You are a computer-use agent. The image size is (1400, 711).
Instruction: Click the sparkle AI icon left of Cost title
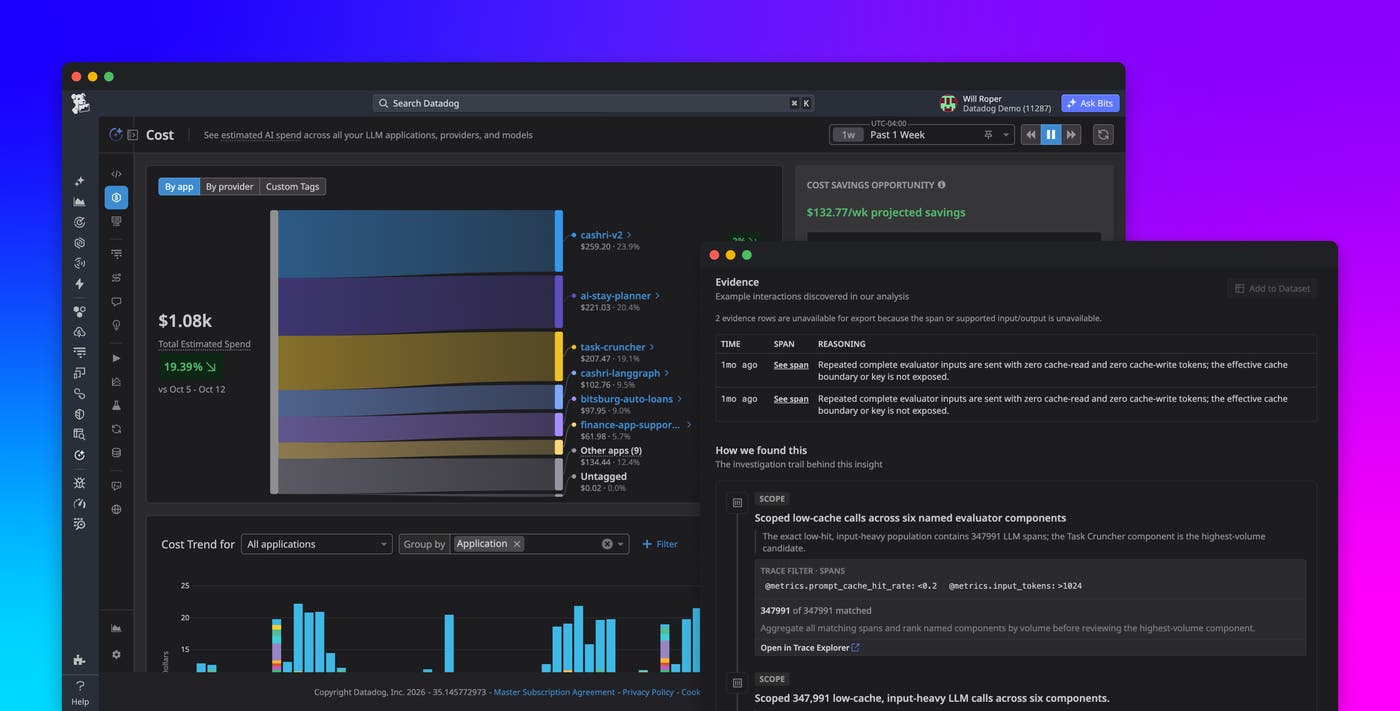coord(115,134)
